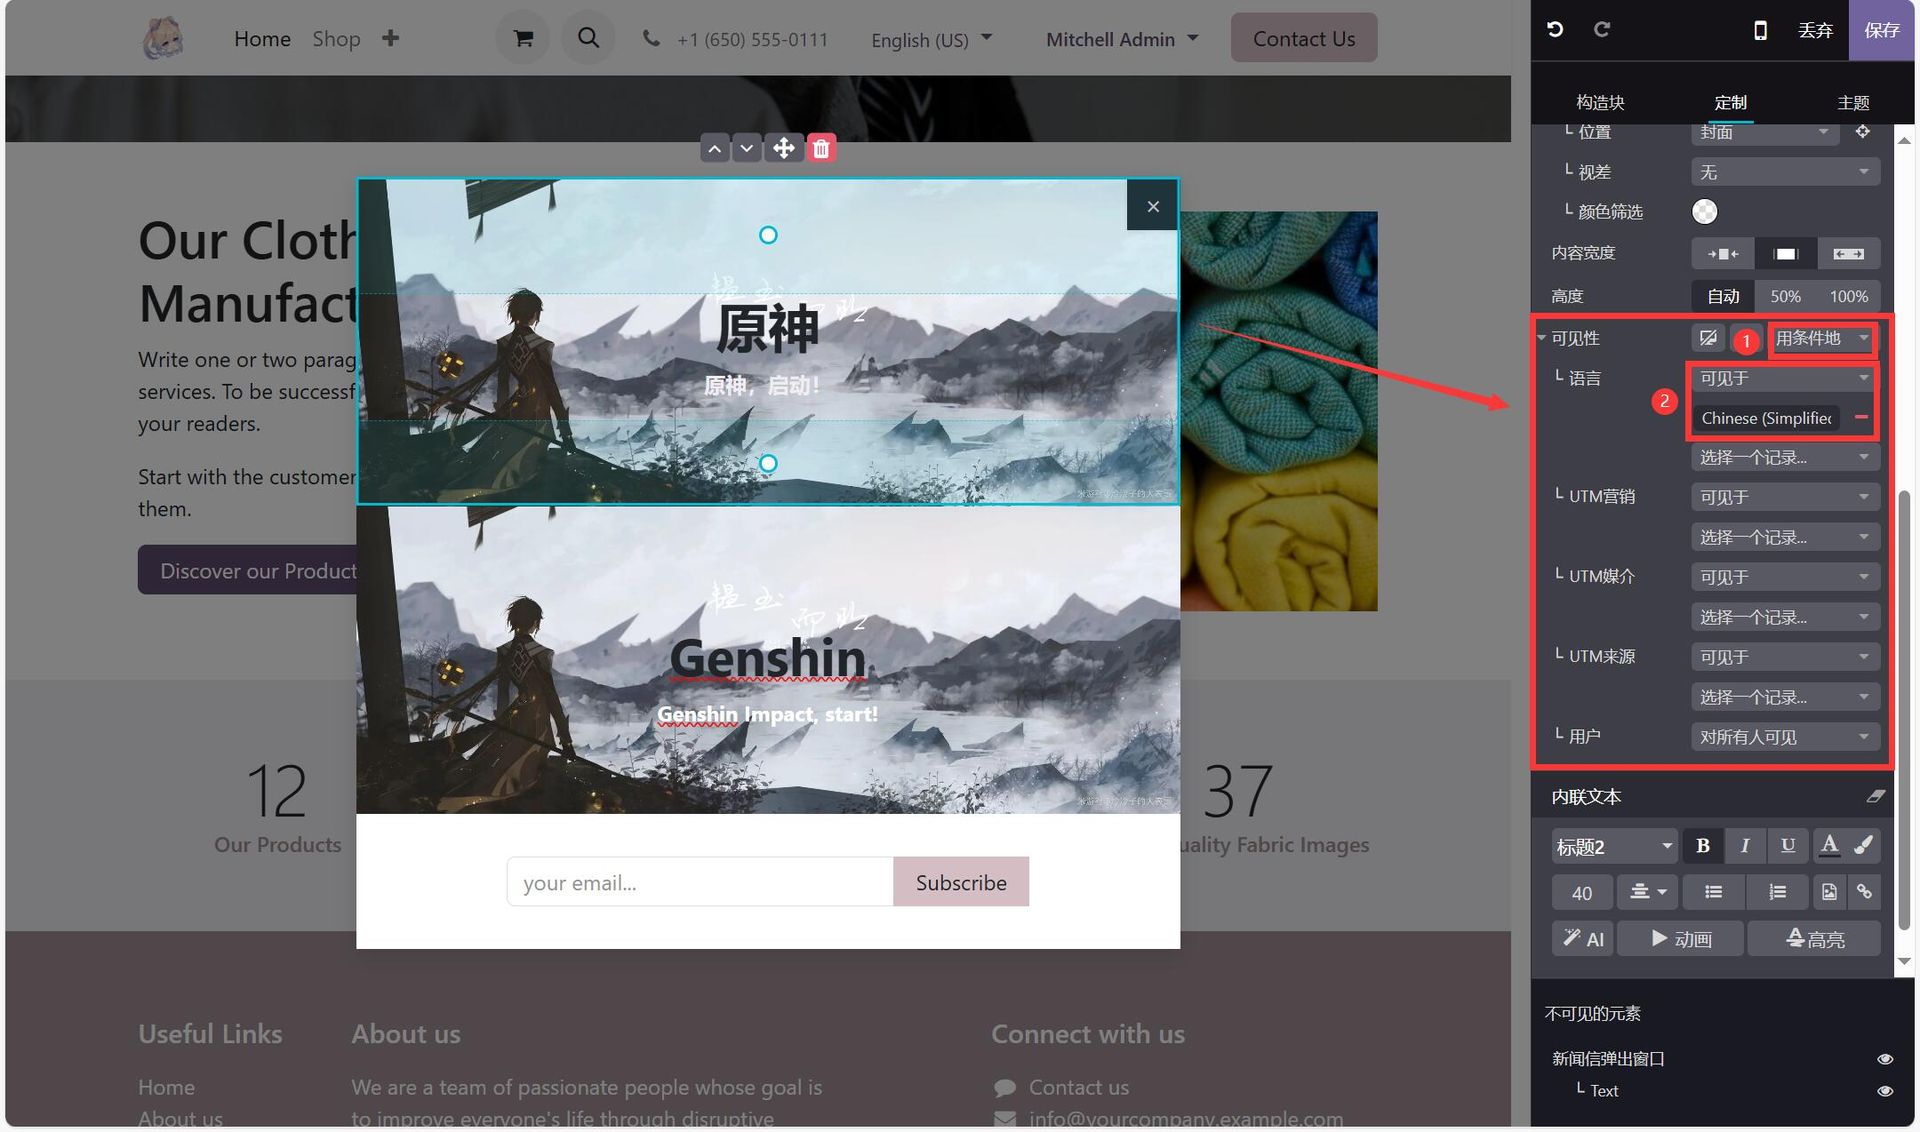
Task: Toggle visibility of 新闻信弹出窗口 element
Action: click(1885, 1058)
